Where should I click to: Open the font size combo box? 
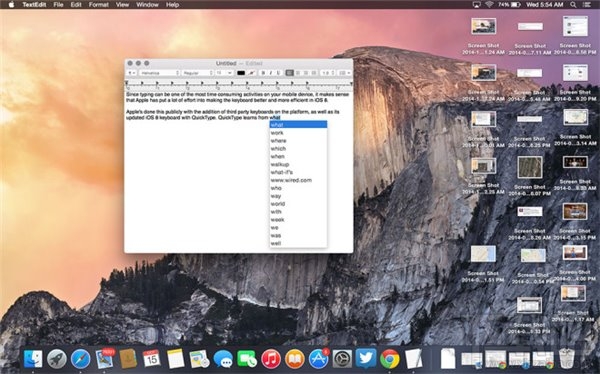coord(224,73)
